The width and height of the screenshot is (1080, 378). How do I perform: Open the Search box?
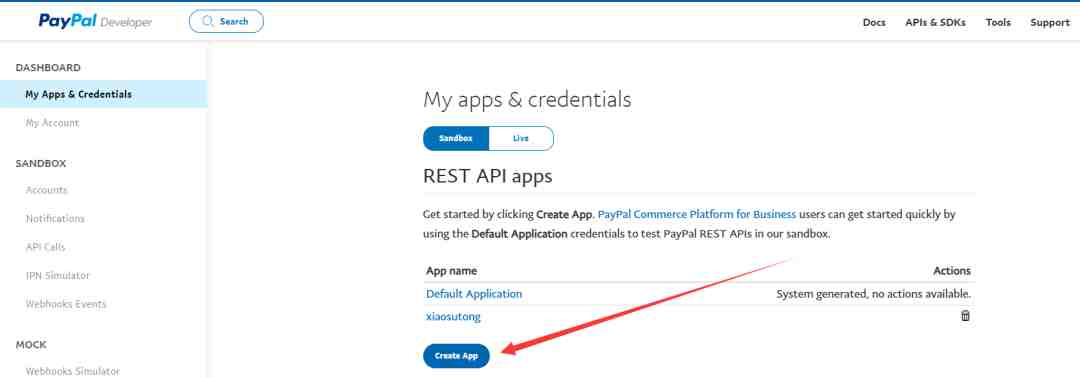tap(226, 21)
